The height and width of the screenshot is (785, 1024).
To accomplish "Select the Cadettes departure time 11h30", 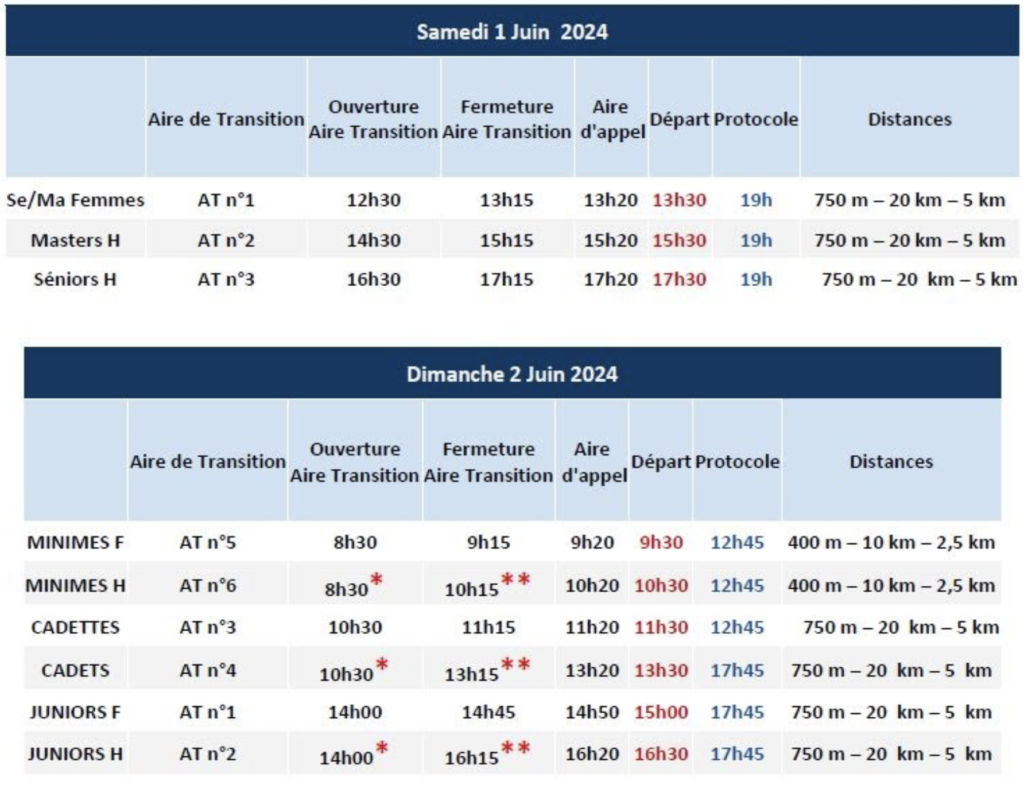I will pyautogui.click(x=661, y=628).
